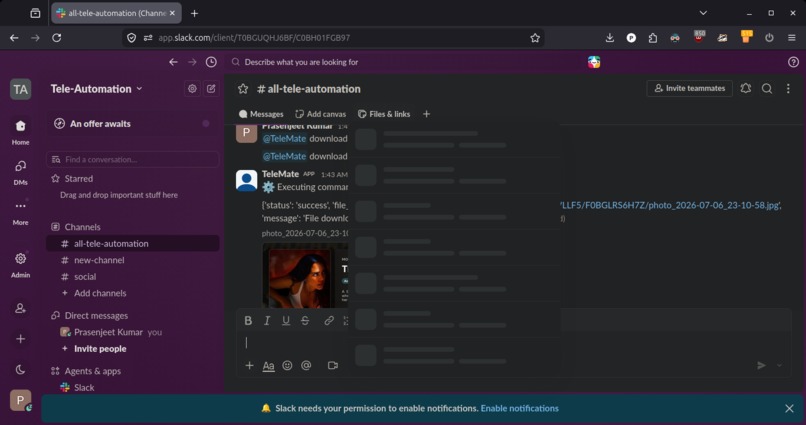
Task: Click the send message arrow
Action: 761,365
